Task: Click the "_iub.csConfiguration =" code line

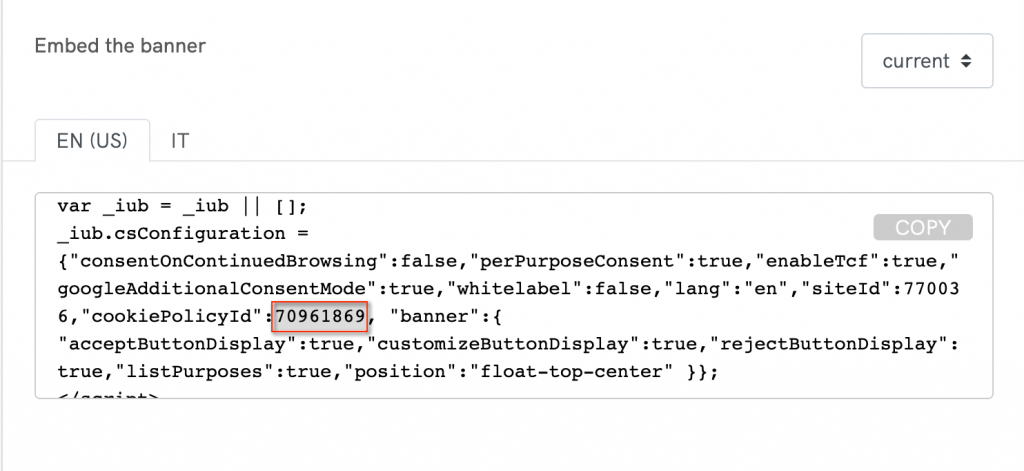Action: click(185, 234)
